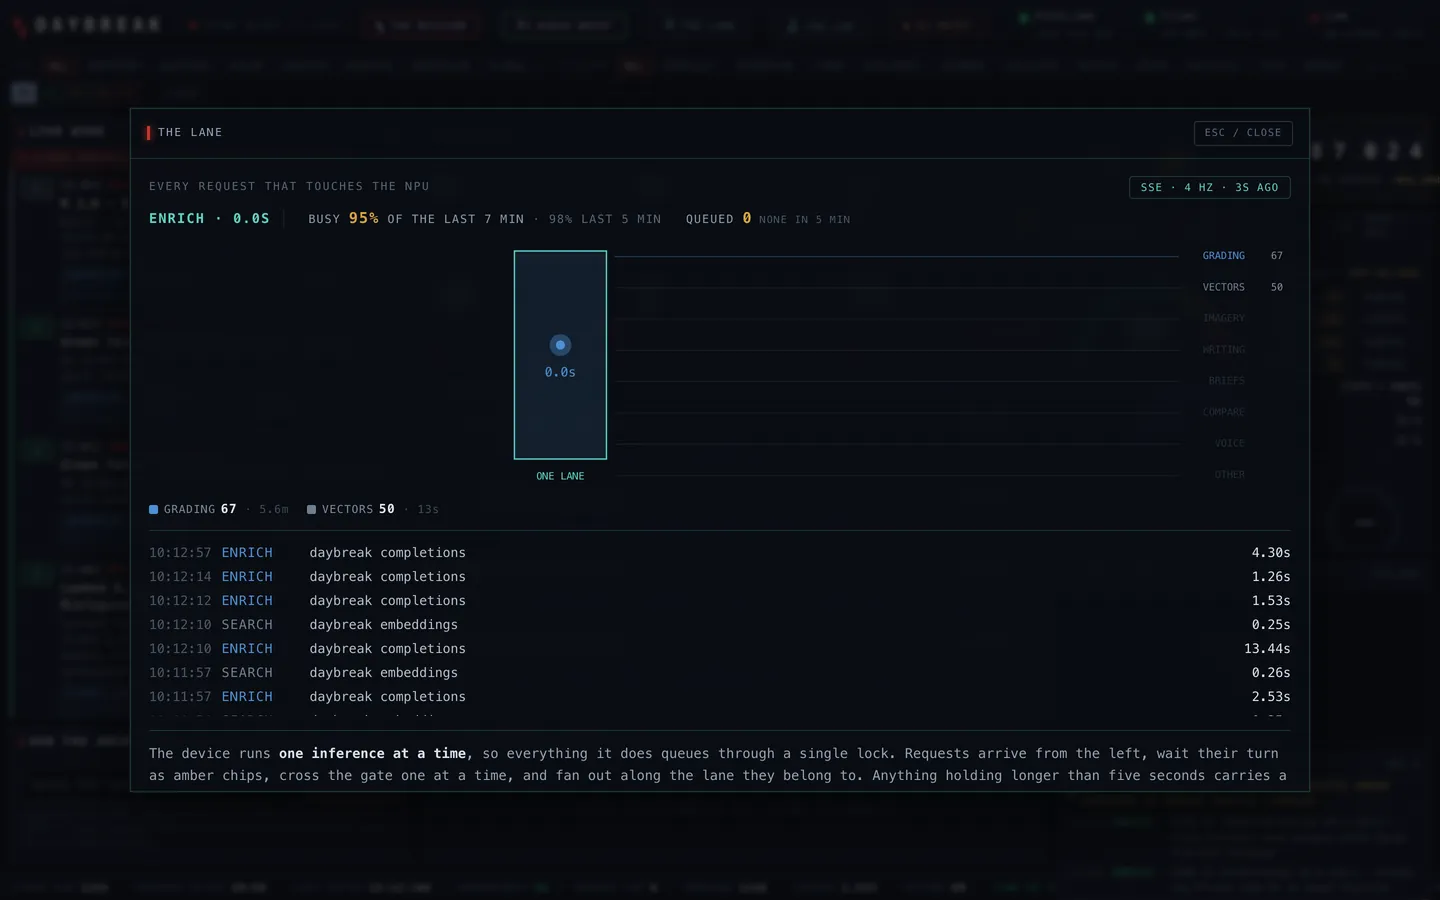The height and width of the screenshot is (900, 1440).
Task: Open the 10:12:12 ENRICH log row
Action: coord(720,601)
